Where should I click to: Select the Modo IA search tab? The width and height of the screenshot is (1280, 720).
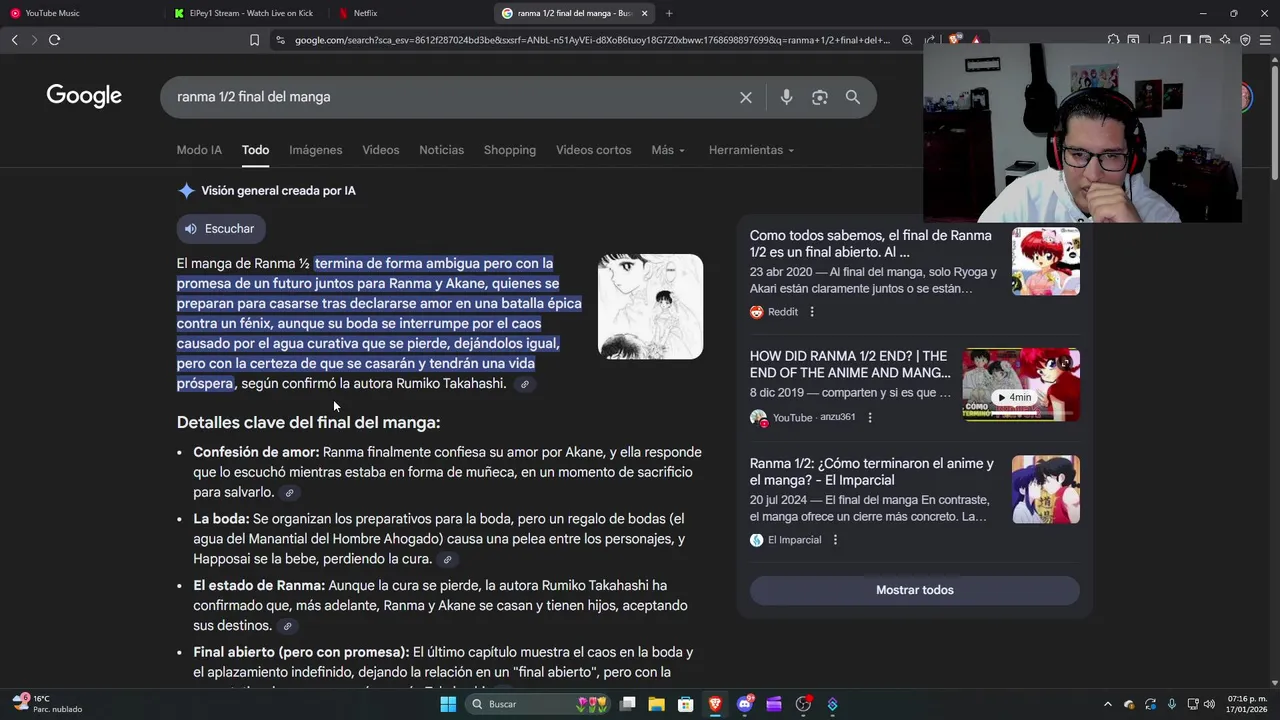pyautogui.click(x=199, y=150)
